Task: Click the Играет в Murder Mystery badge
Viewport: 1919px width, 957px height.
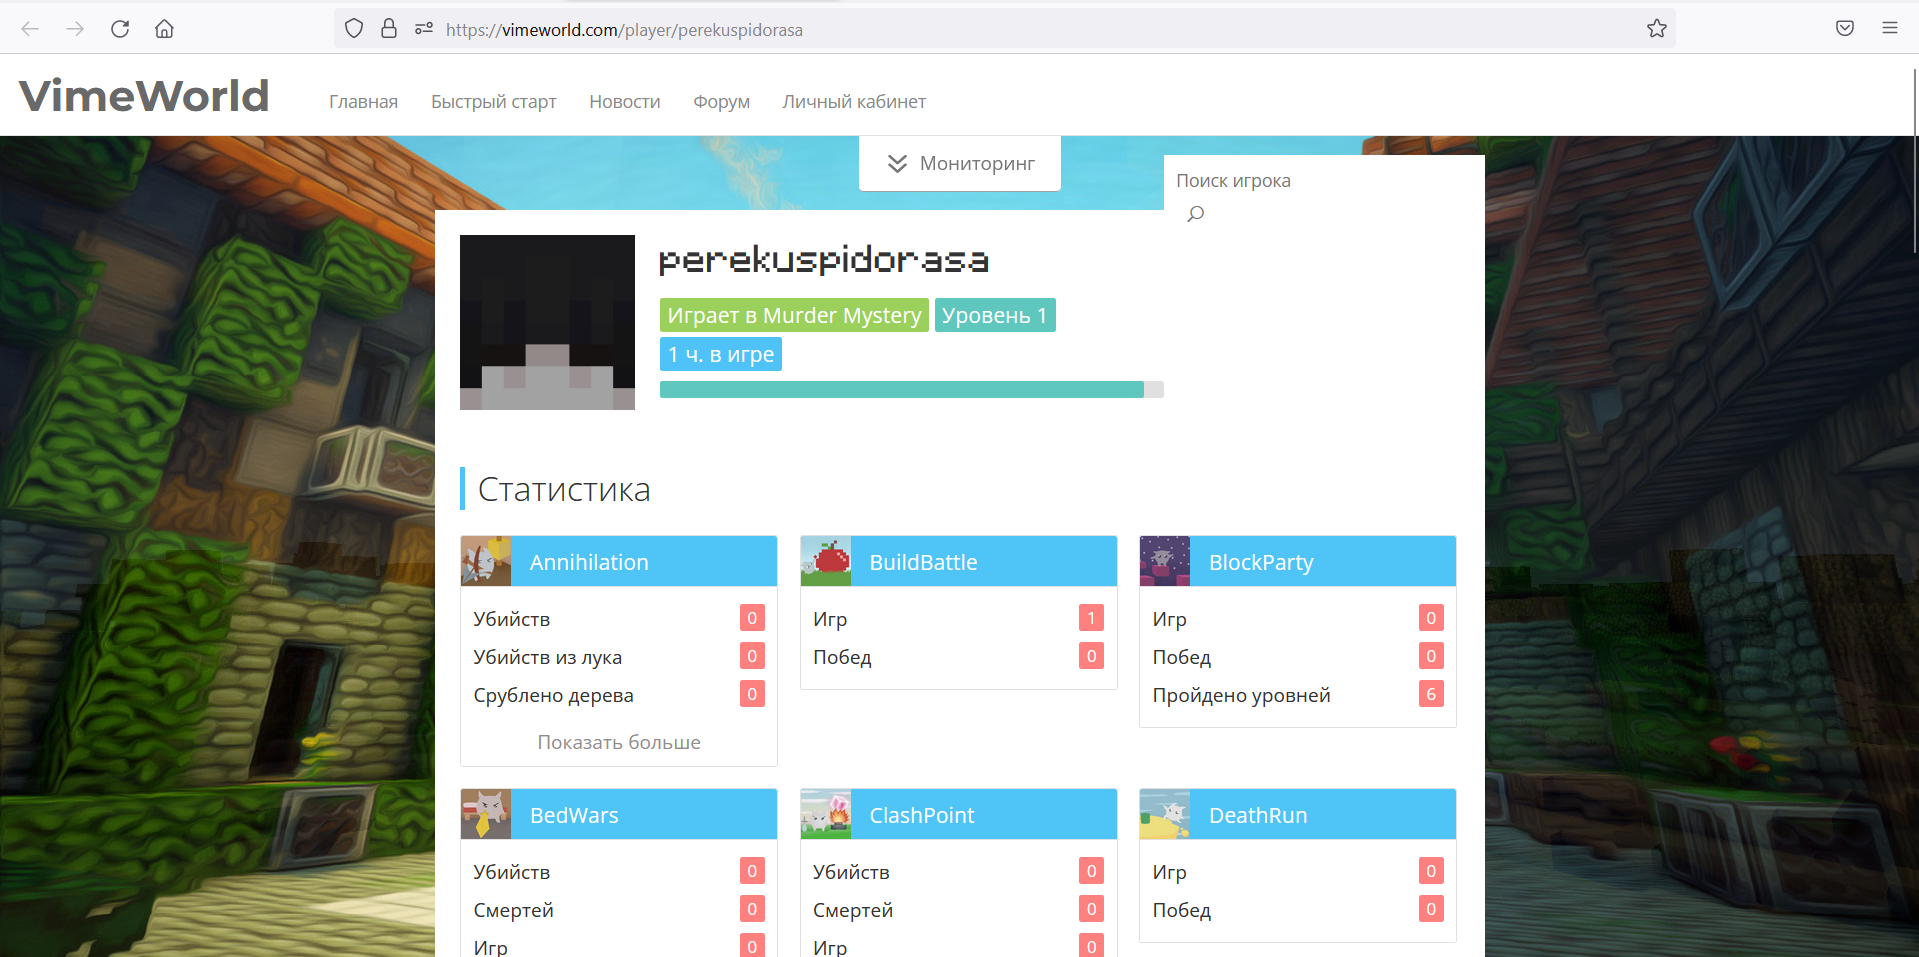Action: tap(794, 315)
